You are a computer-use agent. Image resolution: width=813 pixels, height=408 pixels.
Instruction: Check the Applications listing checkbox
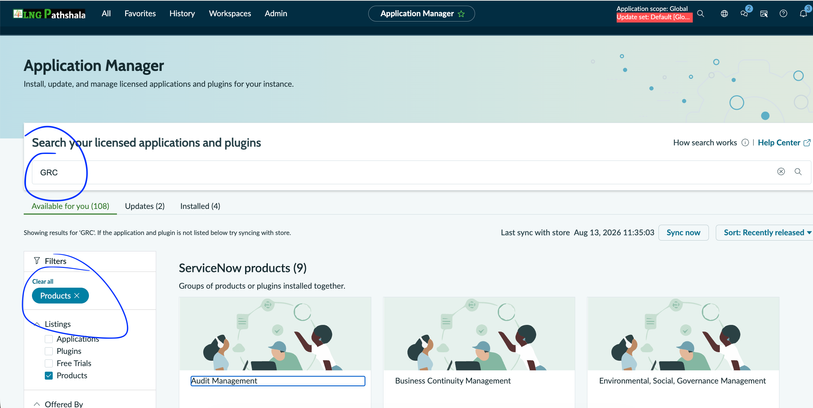pos(49,339)
